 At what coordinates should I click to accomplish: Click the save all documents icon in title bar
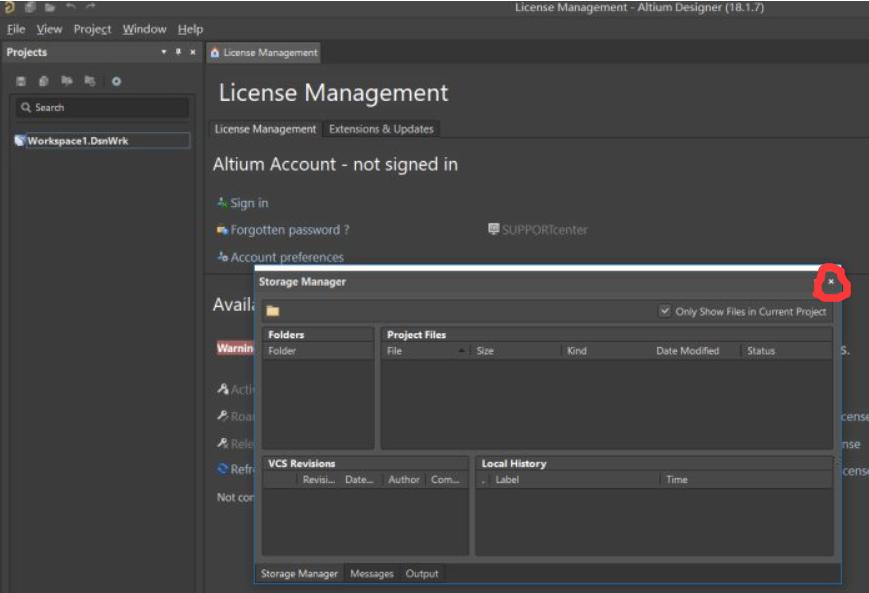click(30, 7)
